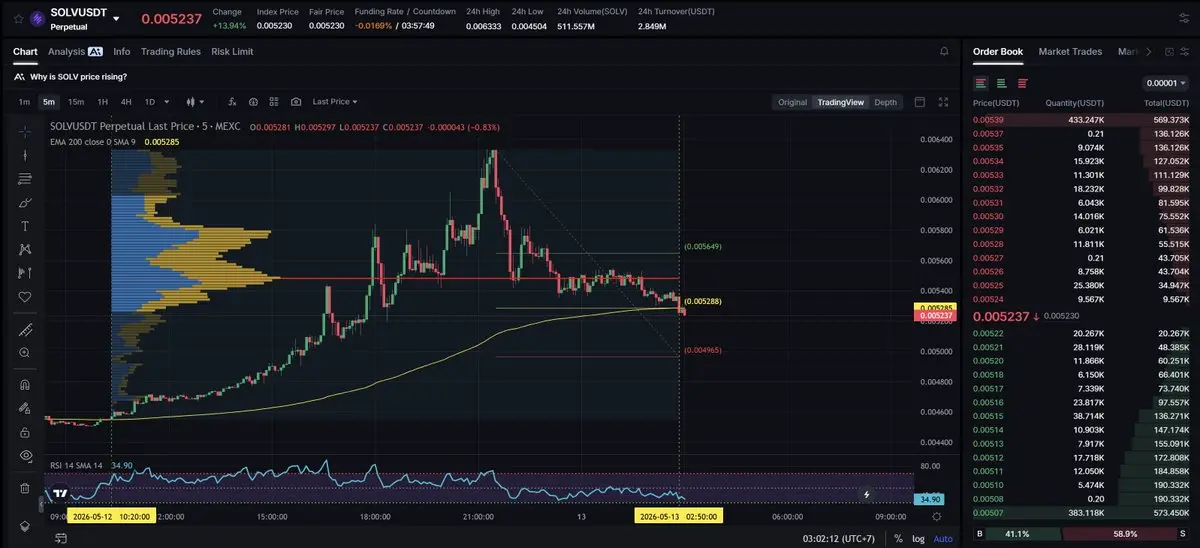The height and width of the screenshot is (548, 1200).
Task: Switch to the Chart tab
Action: click(x=25, y=51)
